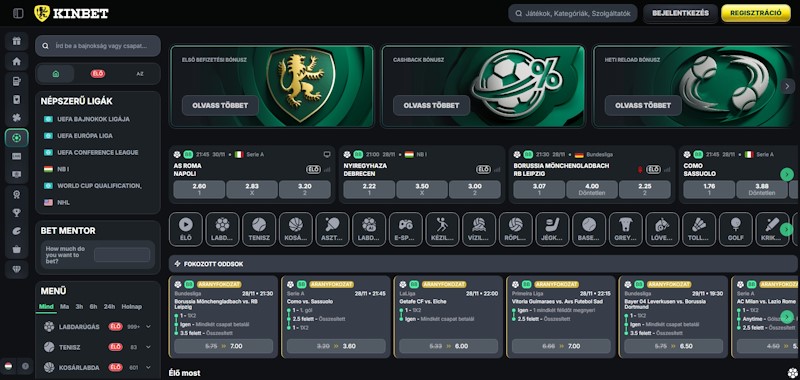
Task: Select the Toll... badminton tile
Action: point(699,230)
